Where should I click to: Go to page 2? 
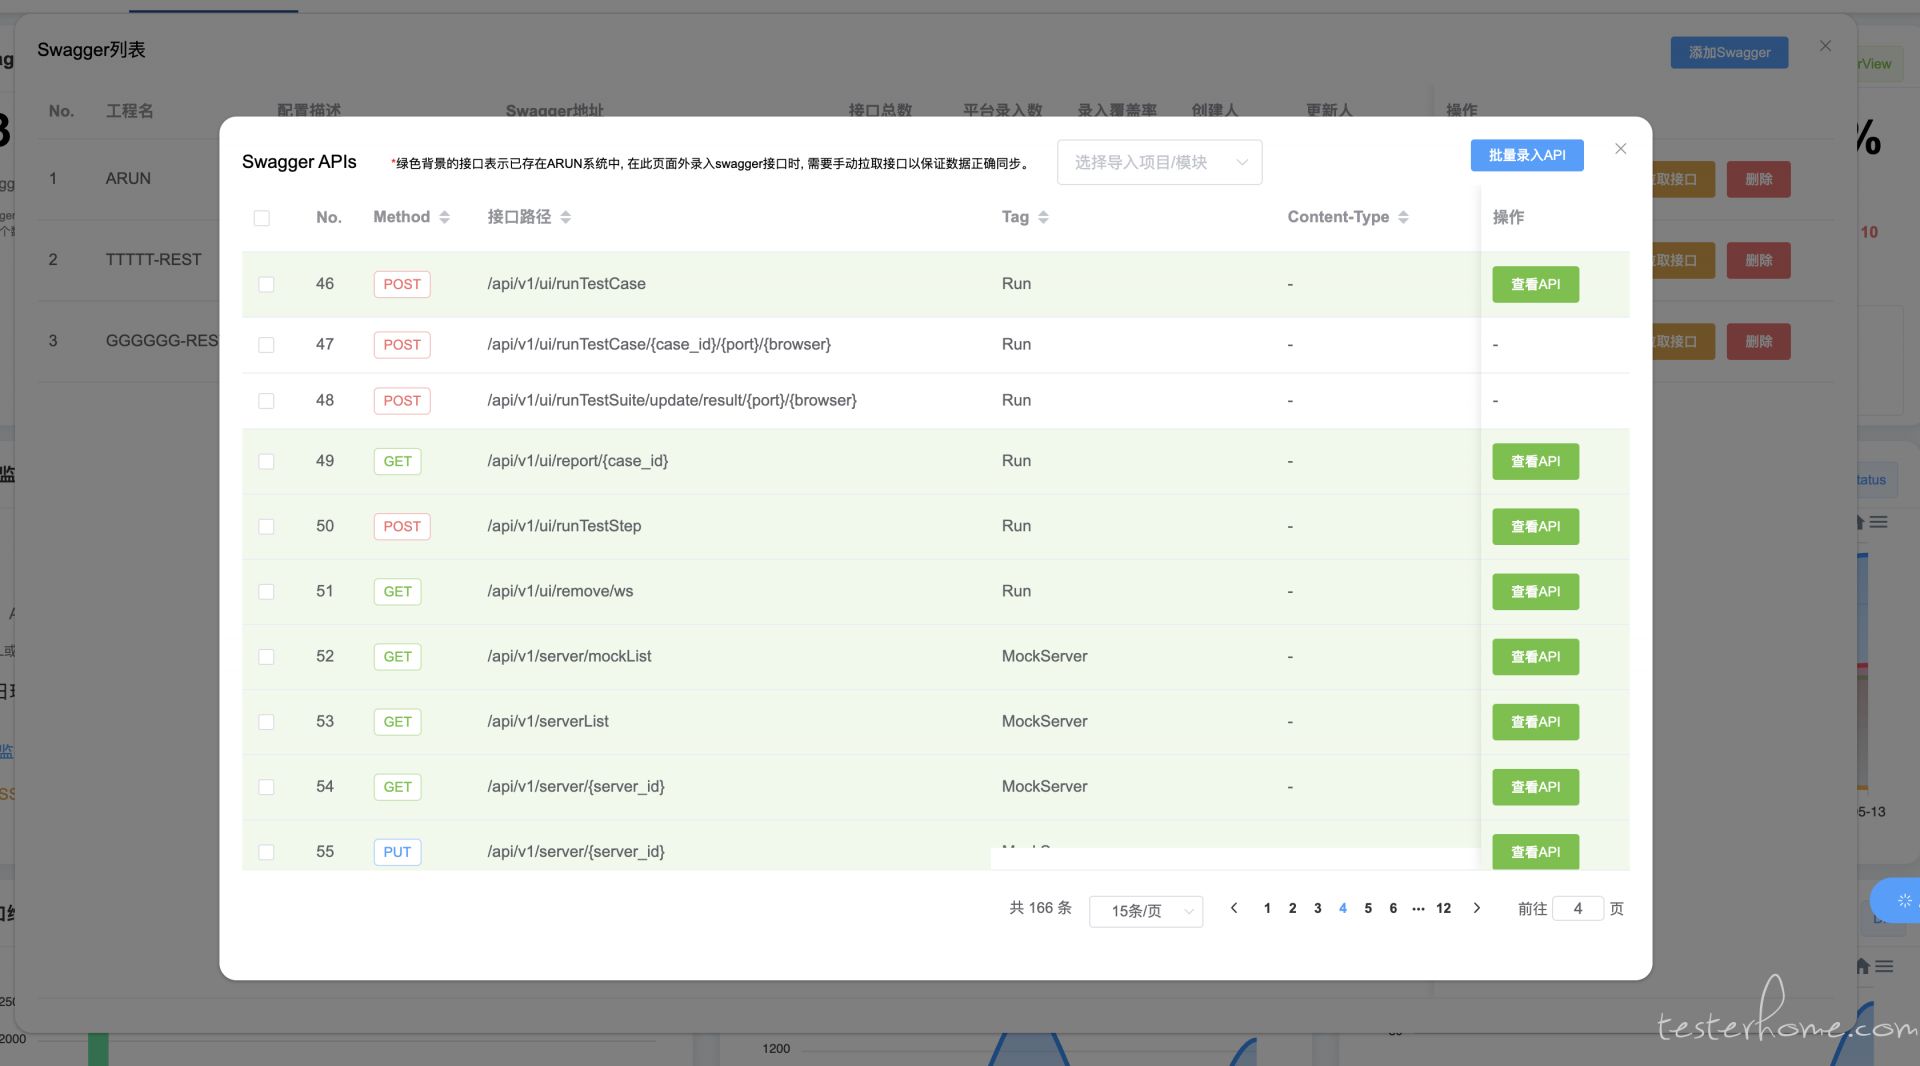click(1292, 908)
